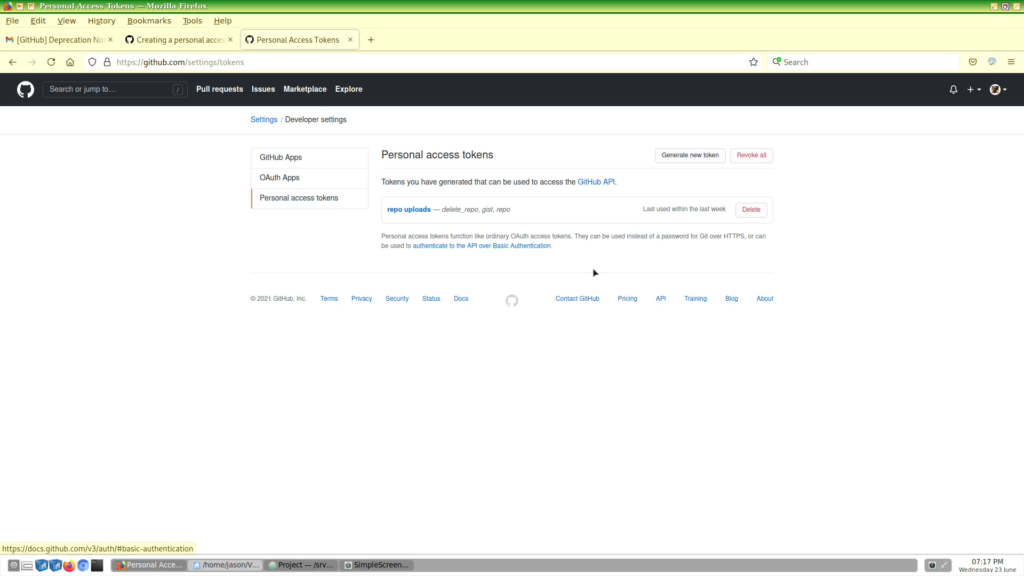The height and width of the screenshot is (576, 1024).
Task: Click the tracking protection shield icon
Action: [92, 62]
